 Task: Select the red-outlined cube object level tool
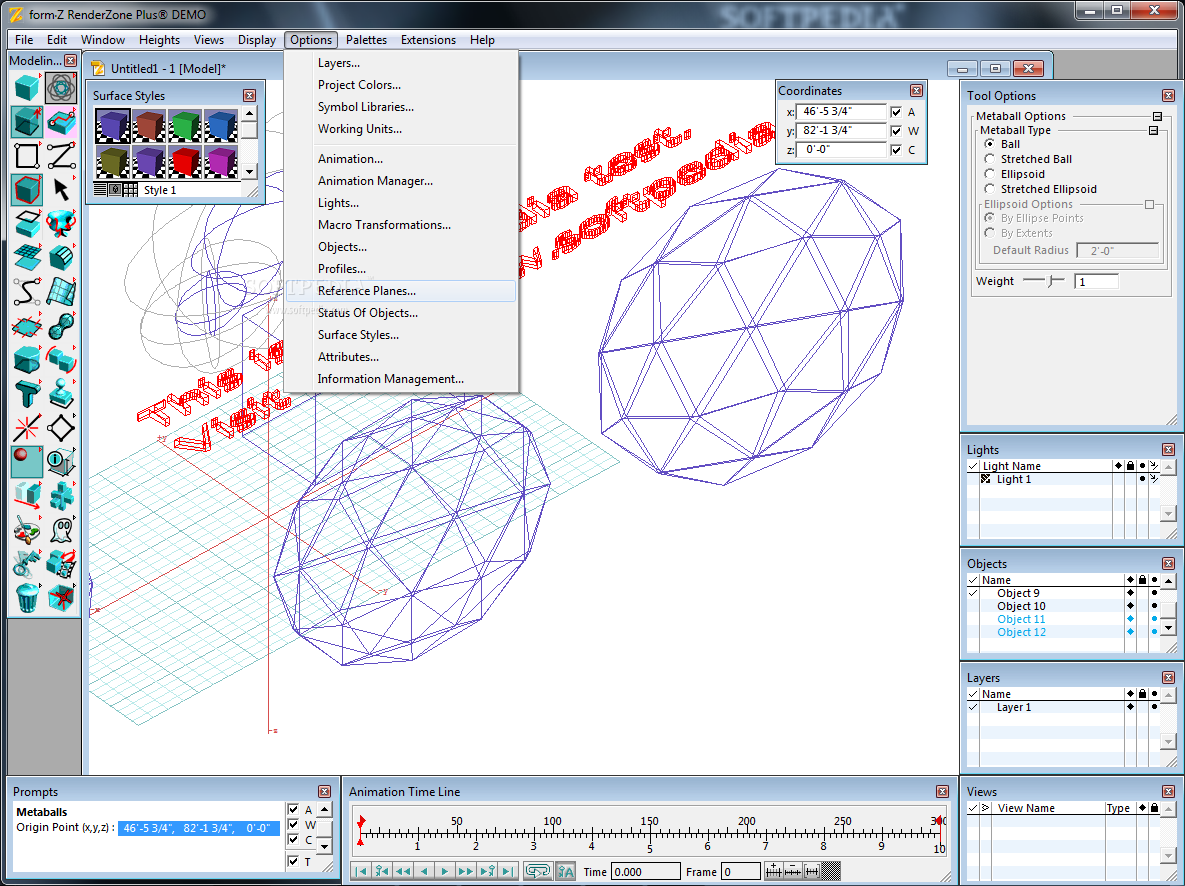[x=27, y=189]
